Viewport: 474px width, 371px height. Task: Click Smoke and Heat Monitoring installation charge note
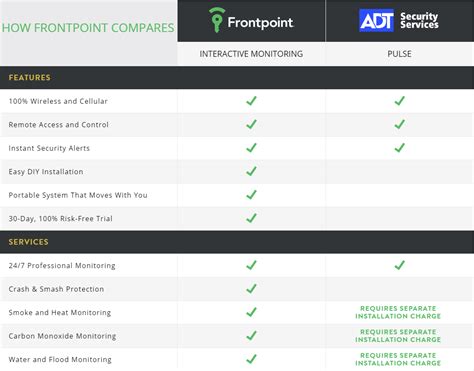pyautogui.click(x=398, y=312)
